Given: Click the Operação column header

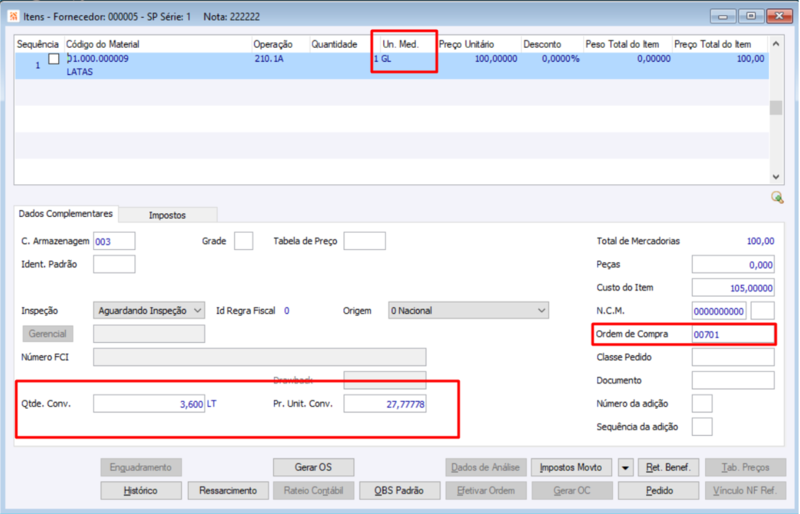Looking at the screenshot, I should (281, 44).
